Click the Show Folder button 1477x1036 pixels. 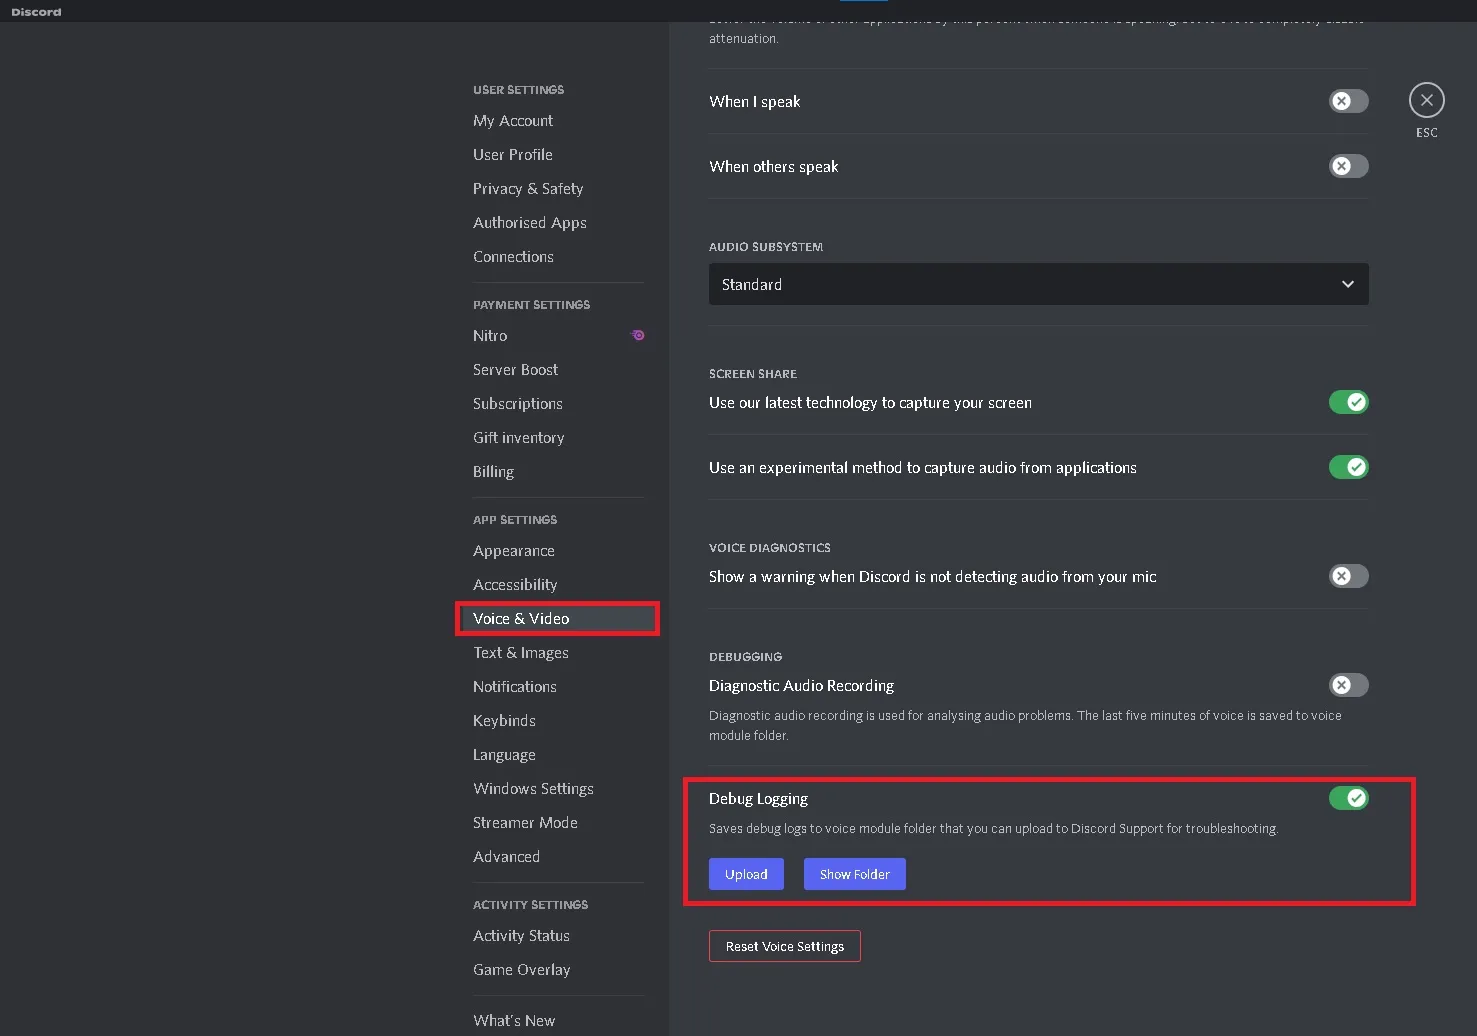coord(854,874)
